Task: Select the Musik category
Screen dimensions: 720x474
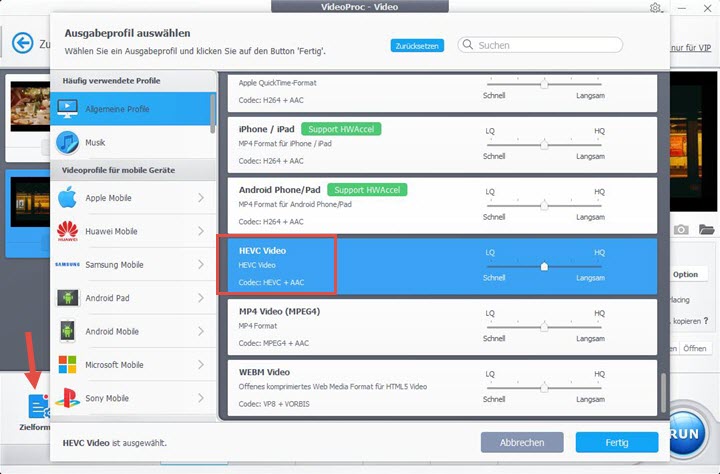Action: click(x=133, y=142)
